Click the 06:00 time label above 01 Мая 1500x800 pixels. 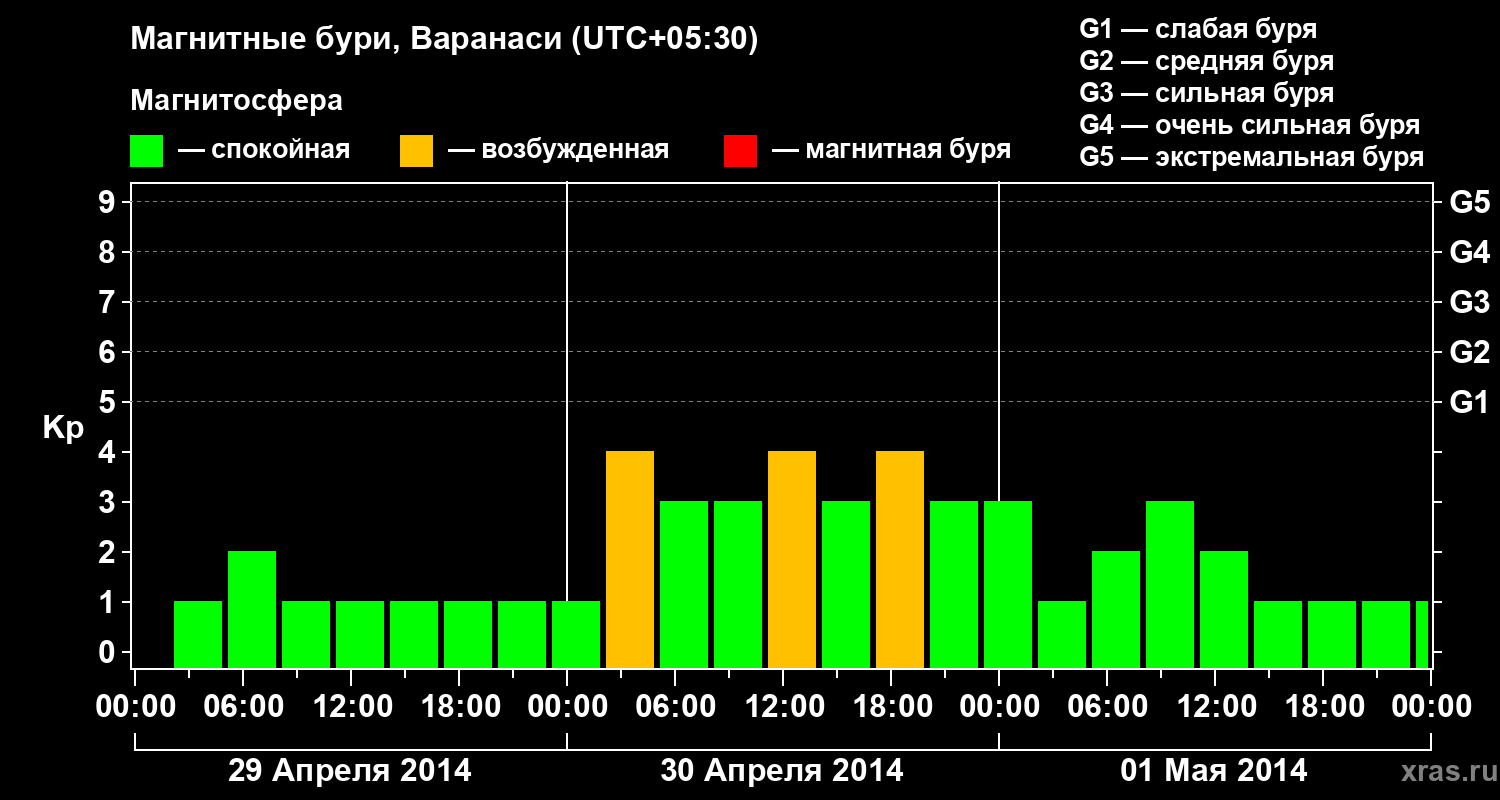1107,707
